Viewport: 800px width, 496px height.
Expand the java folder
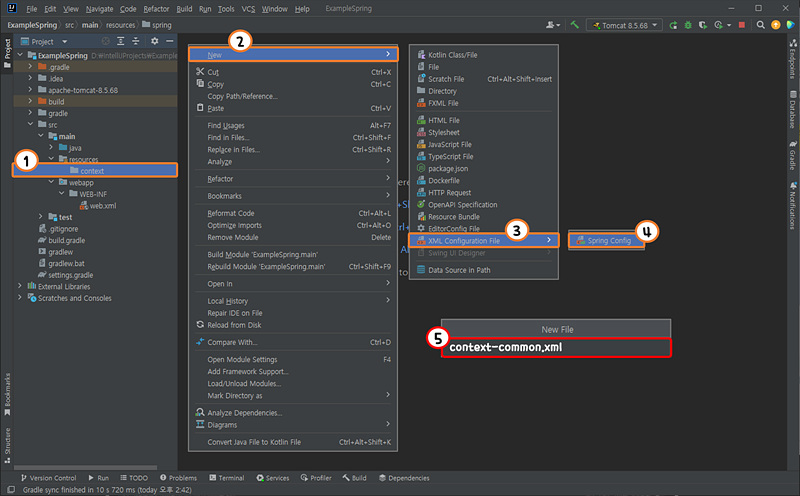pos(51,147)
